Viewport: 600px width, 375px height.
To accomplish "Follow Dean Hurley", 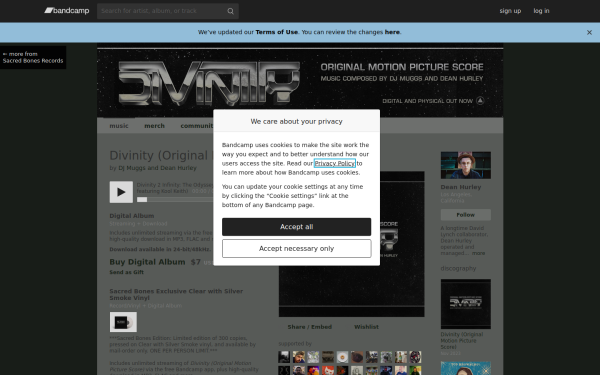I will coord(466,215).
